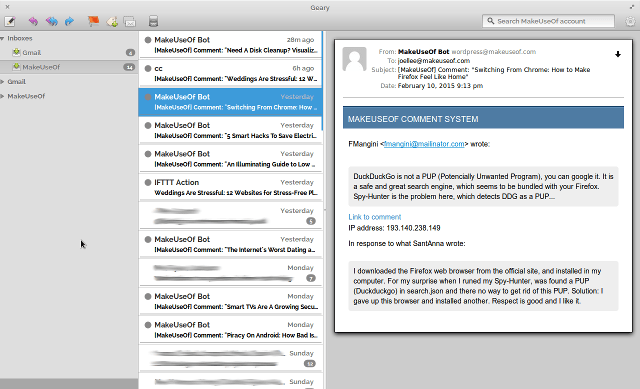Collapse the Inboxes group
The width and height of the screenshot is (640, 389).
point(2,38)
